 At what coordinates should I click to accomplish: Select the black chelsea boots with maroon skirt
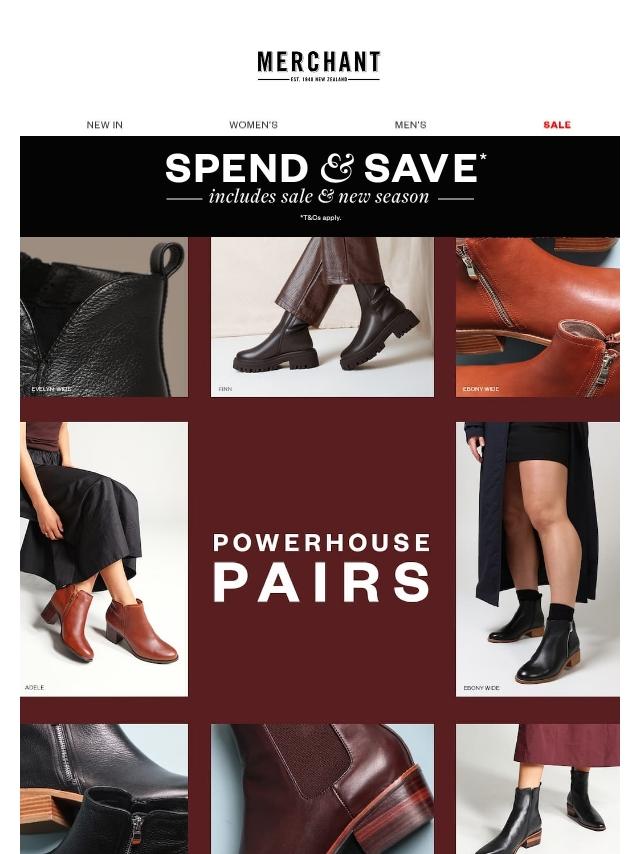point(538,789)
